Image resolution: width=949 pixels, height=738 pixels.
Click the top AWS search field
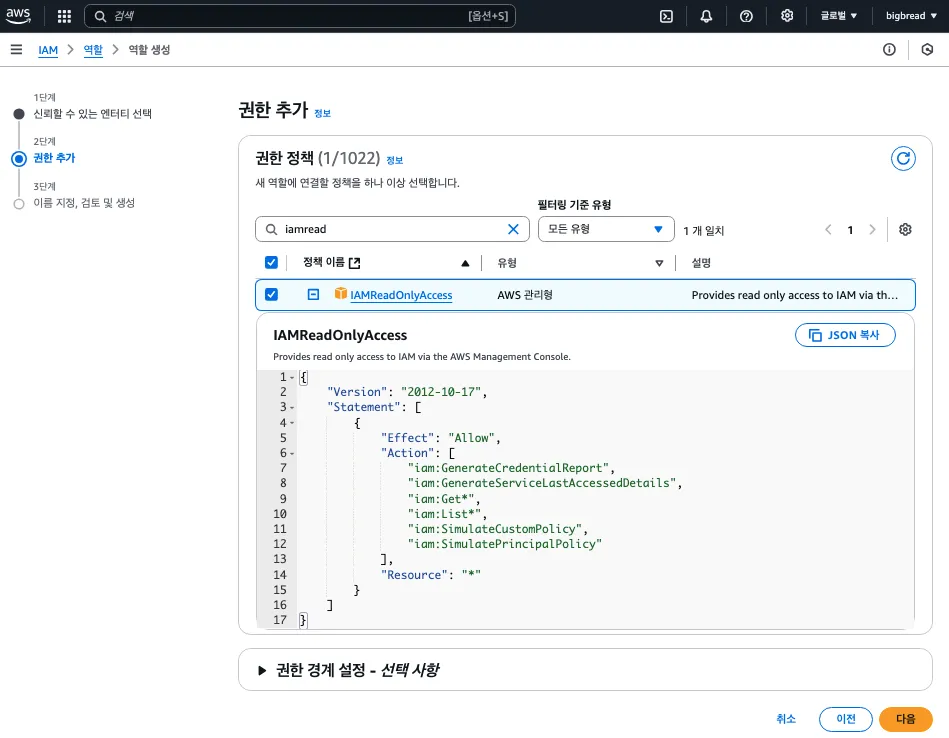coord(300,16)
